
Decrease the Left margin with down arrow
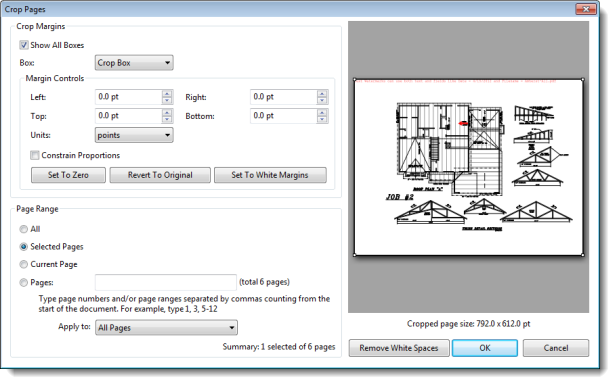pyautogui.click(x=167, y=100)
